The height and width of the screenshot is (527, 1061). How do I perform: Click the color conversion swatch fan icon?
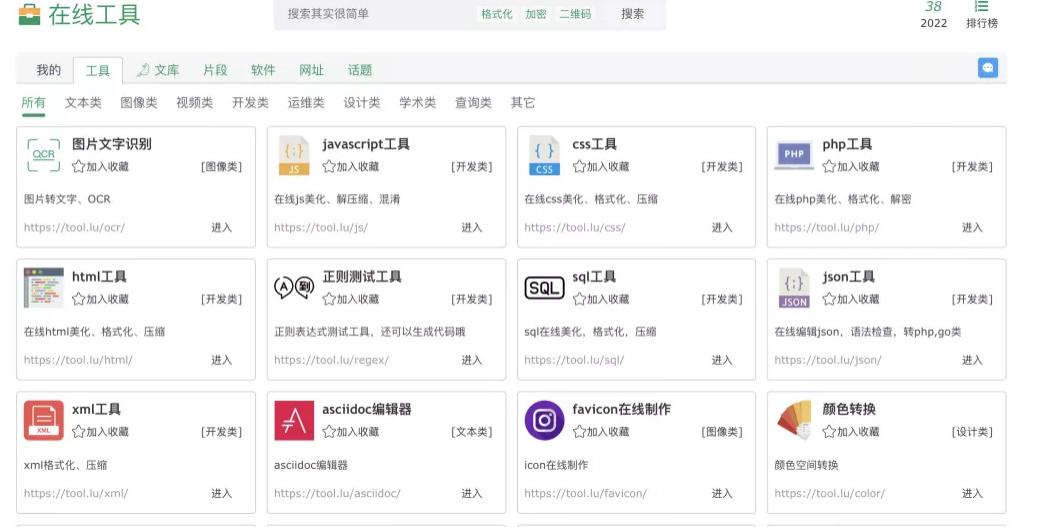(x=794, y=420)
